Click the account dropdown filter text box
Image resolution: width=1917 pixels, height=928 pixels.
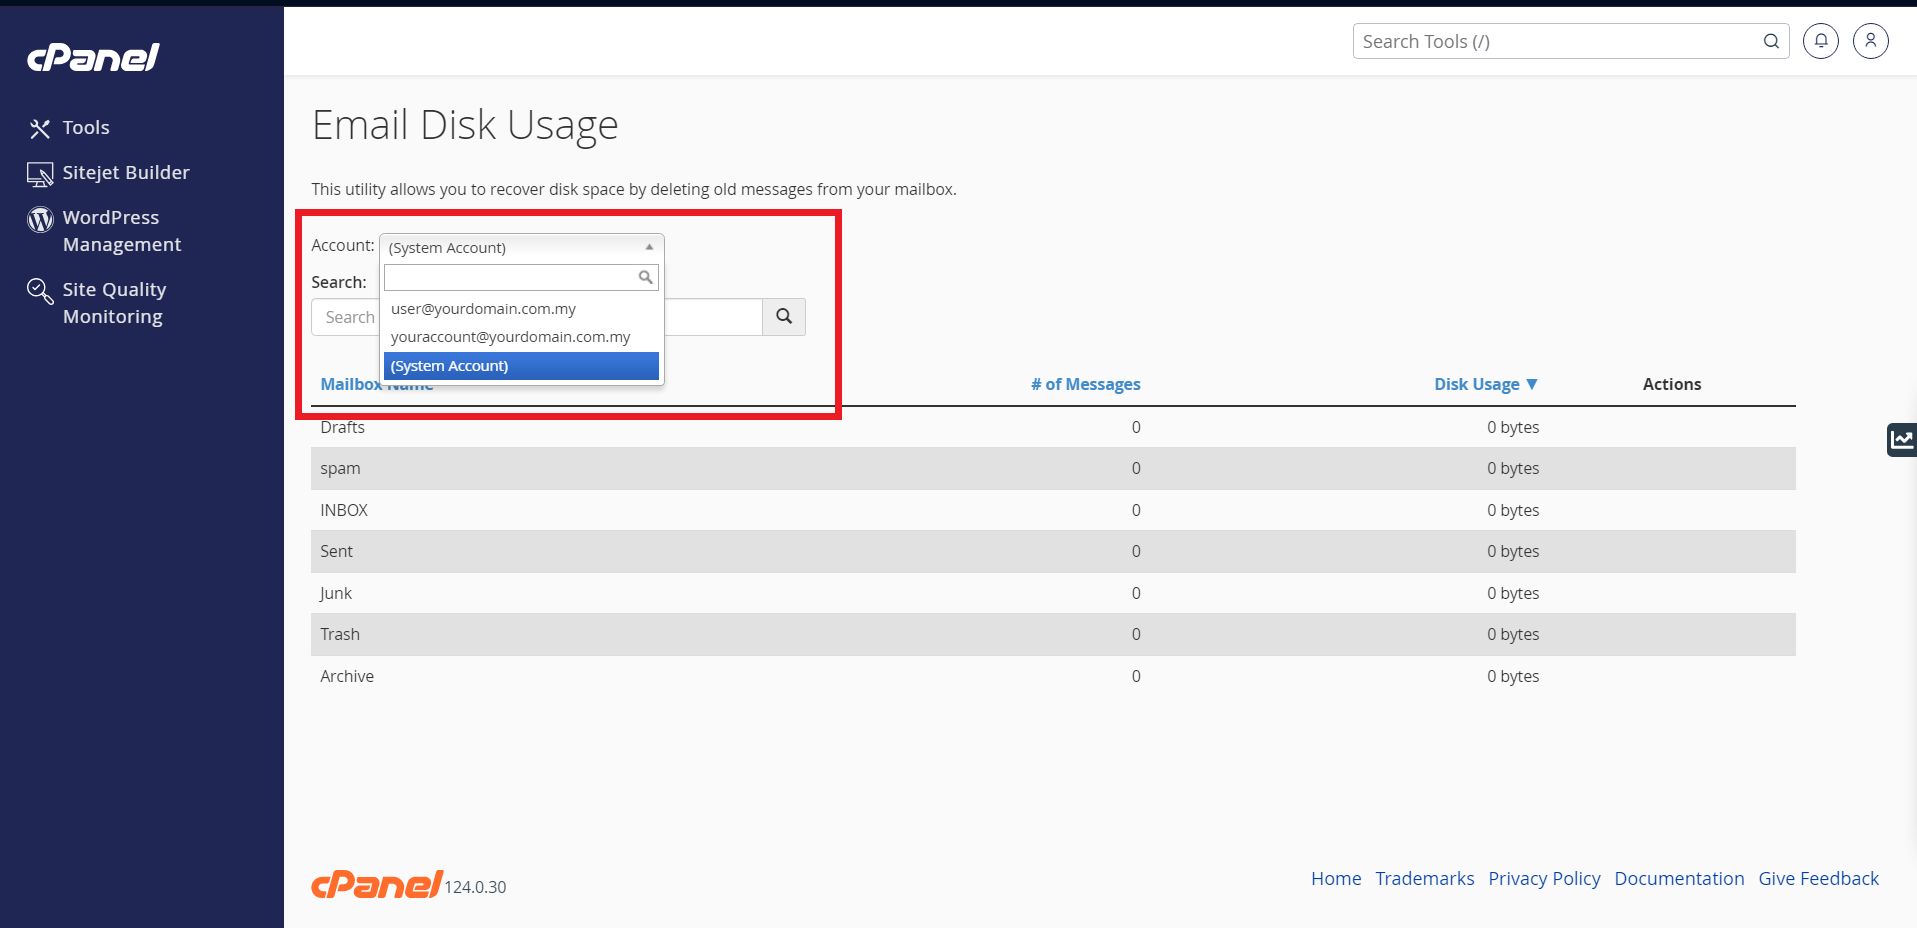(510, 277)
